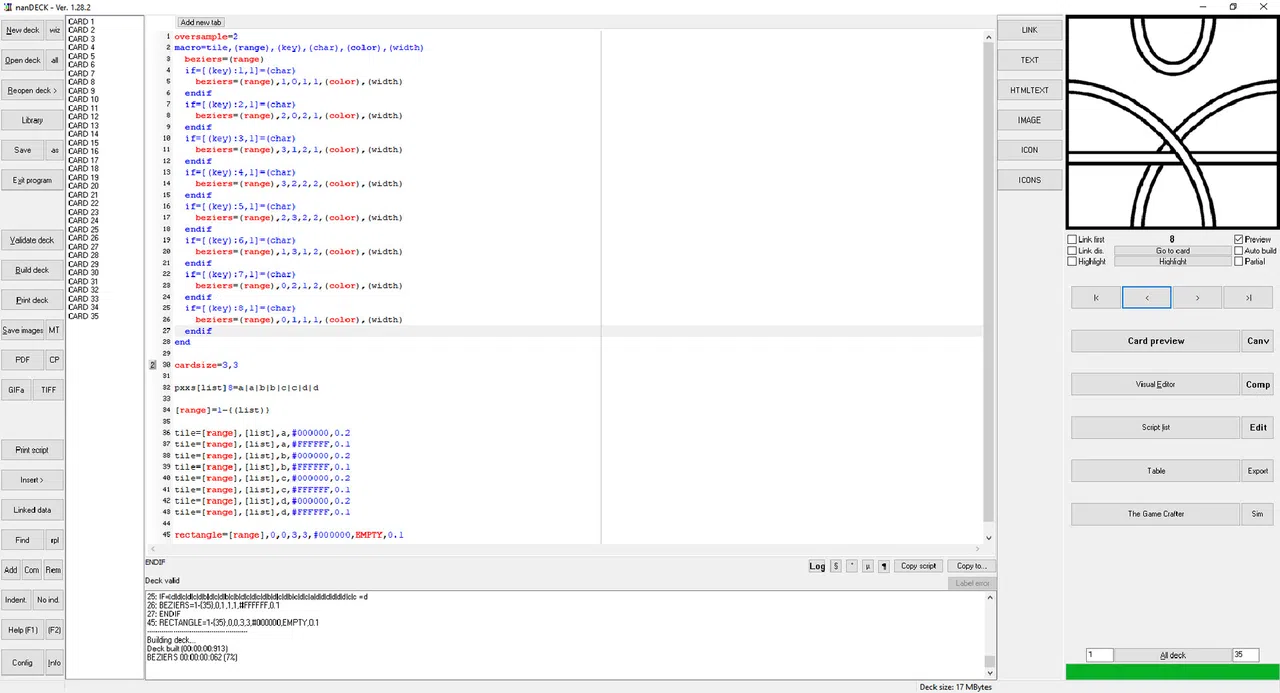1280x693 pixels.
Task: Click the Add new tab label
Action: [x=201, y=22]
